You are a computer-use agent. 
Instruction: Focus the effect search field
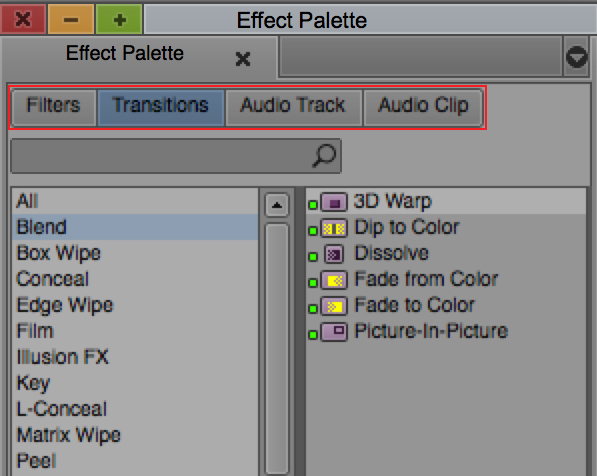pyautogui.click(x=176, y=156)
